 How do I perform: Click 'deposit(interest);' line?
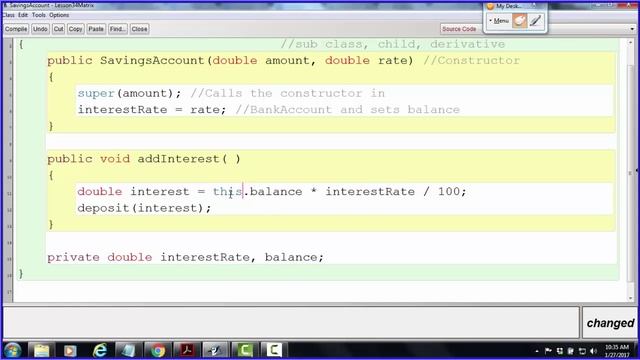(144, 208)
